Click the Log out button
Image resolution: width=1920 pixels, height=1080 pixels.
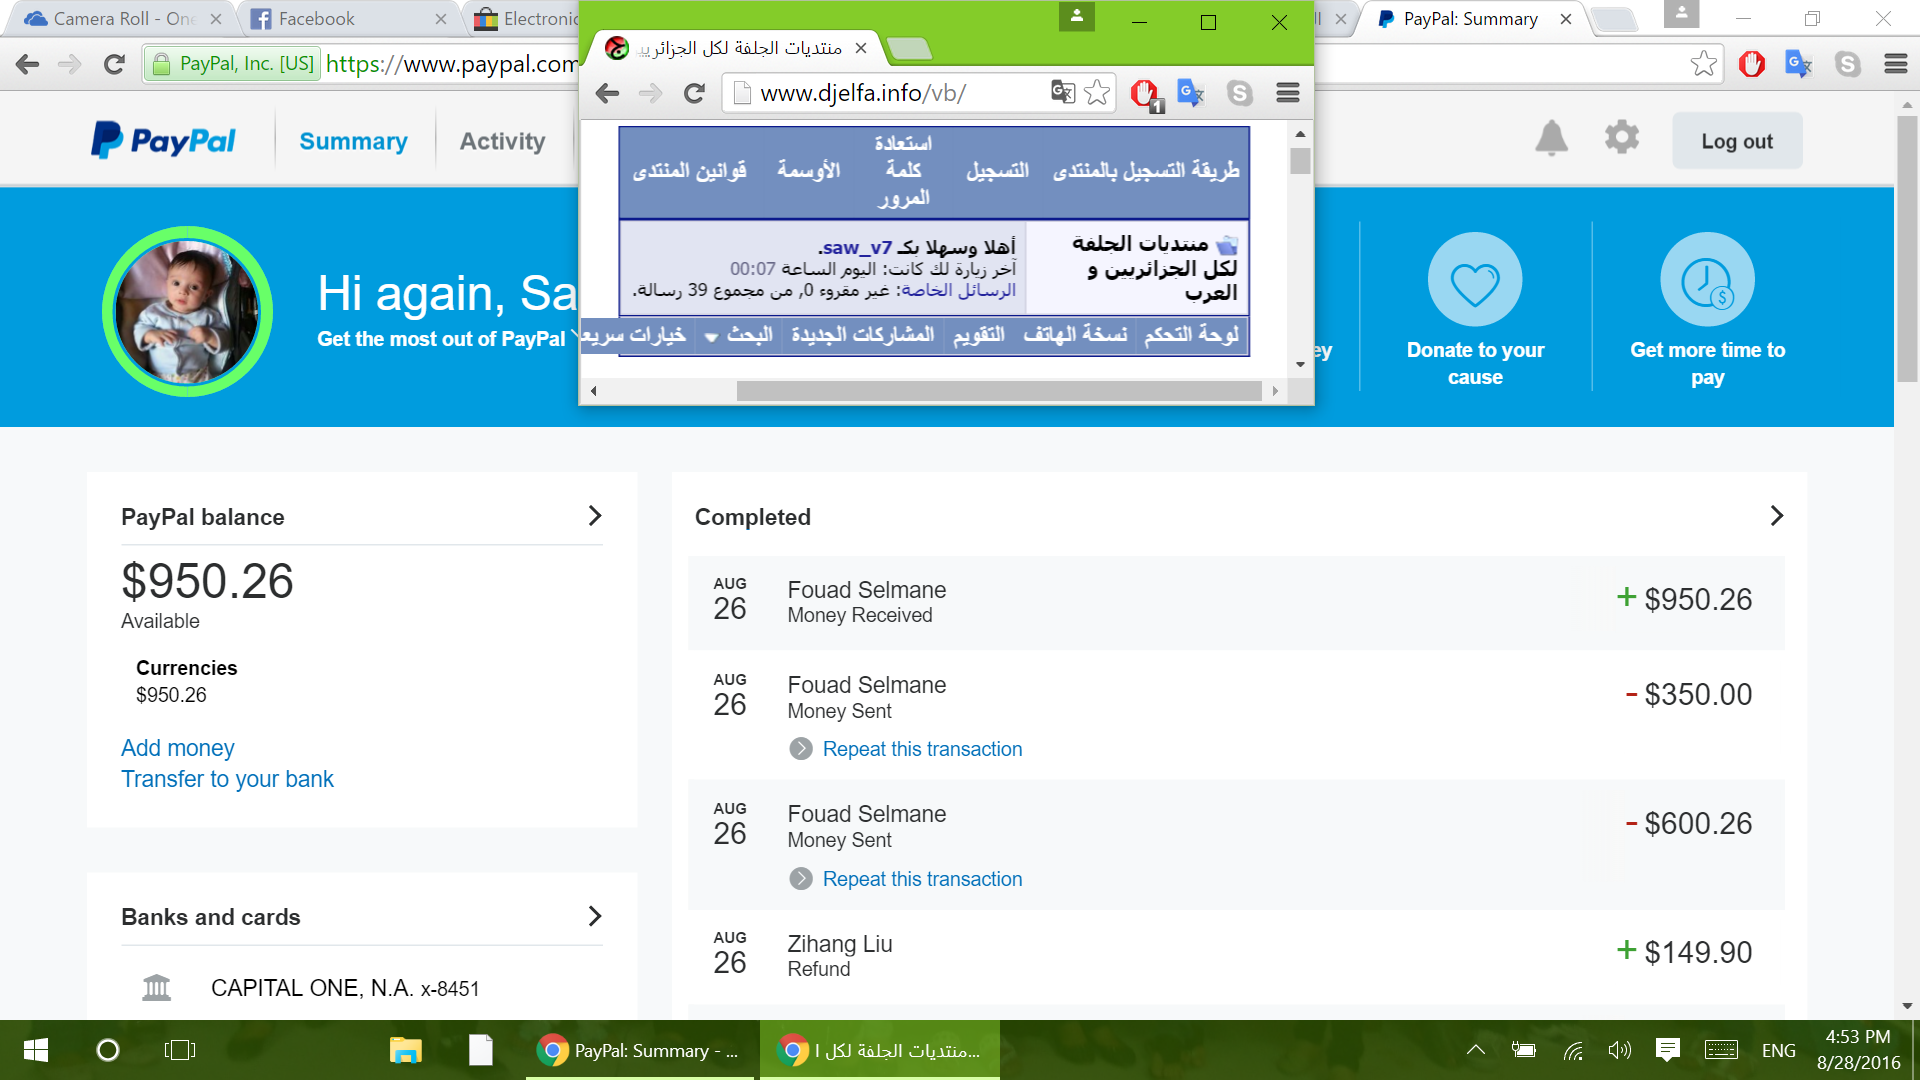pyautogui.click(x=1737, y=141)
